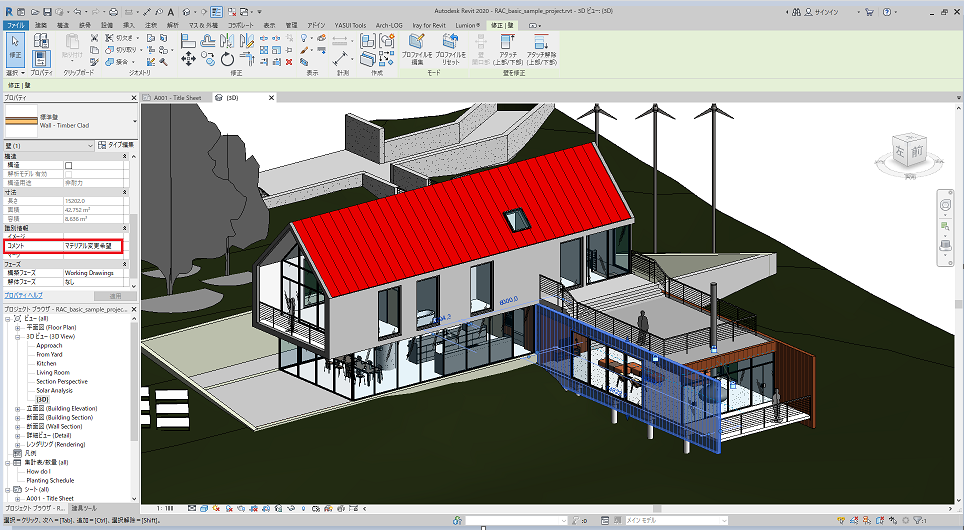Click the selection filter icon in status bar
The height and width of the screenshot is (530, 964).
(x=917, y=520)
